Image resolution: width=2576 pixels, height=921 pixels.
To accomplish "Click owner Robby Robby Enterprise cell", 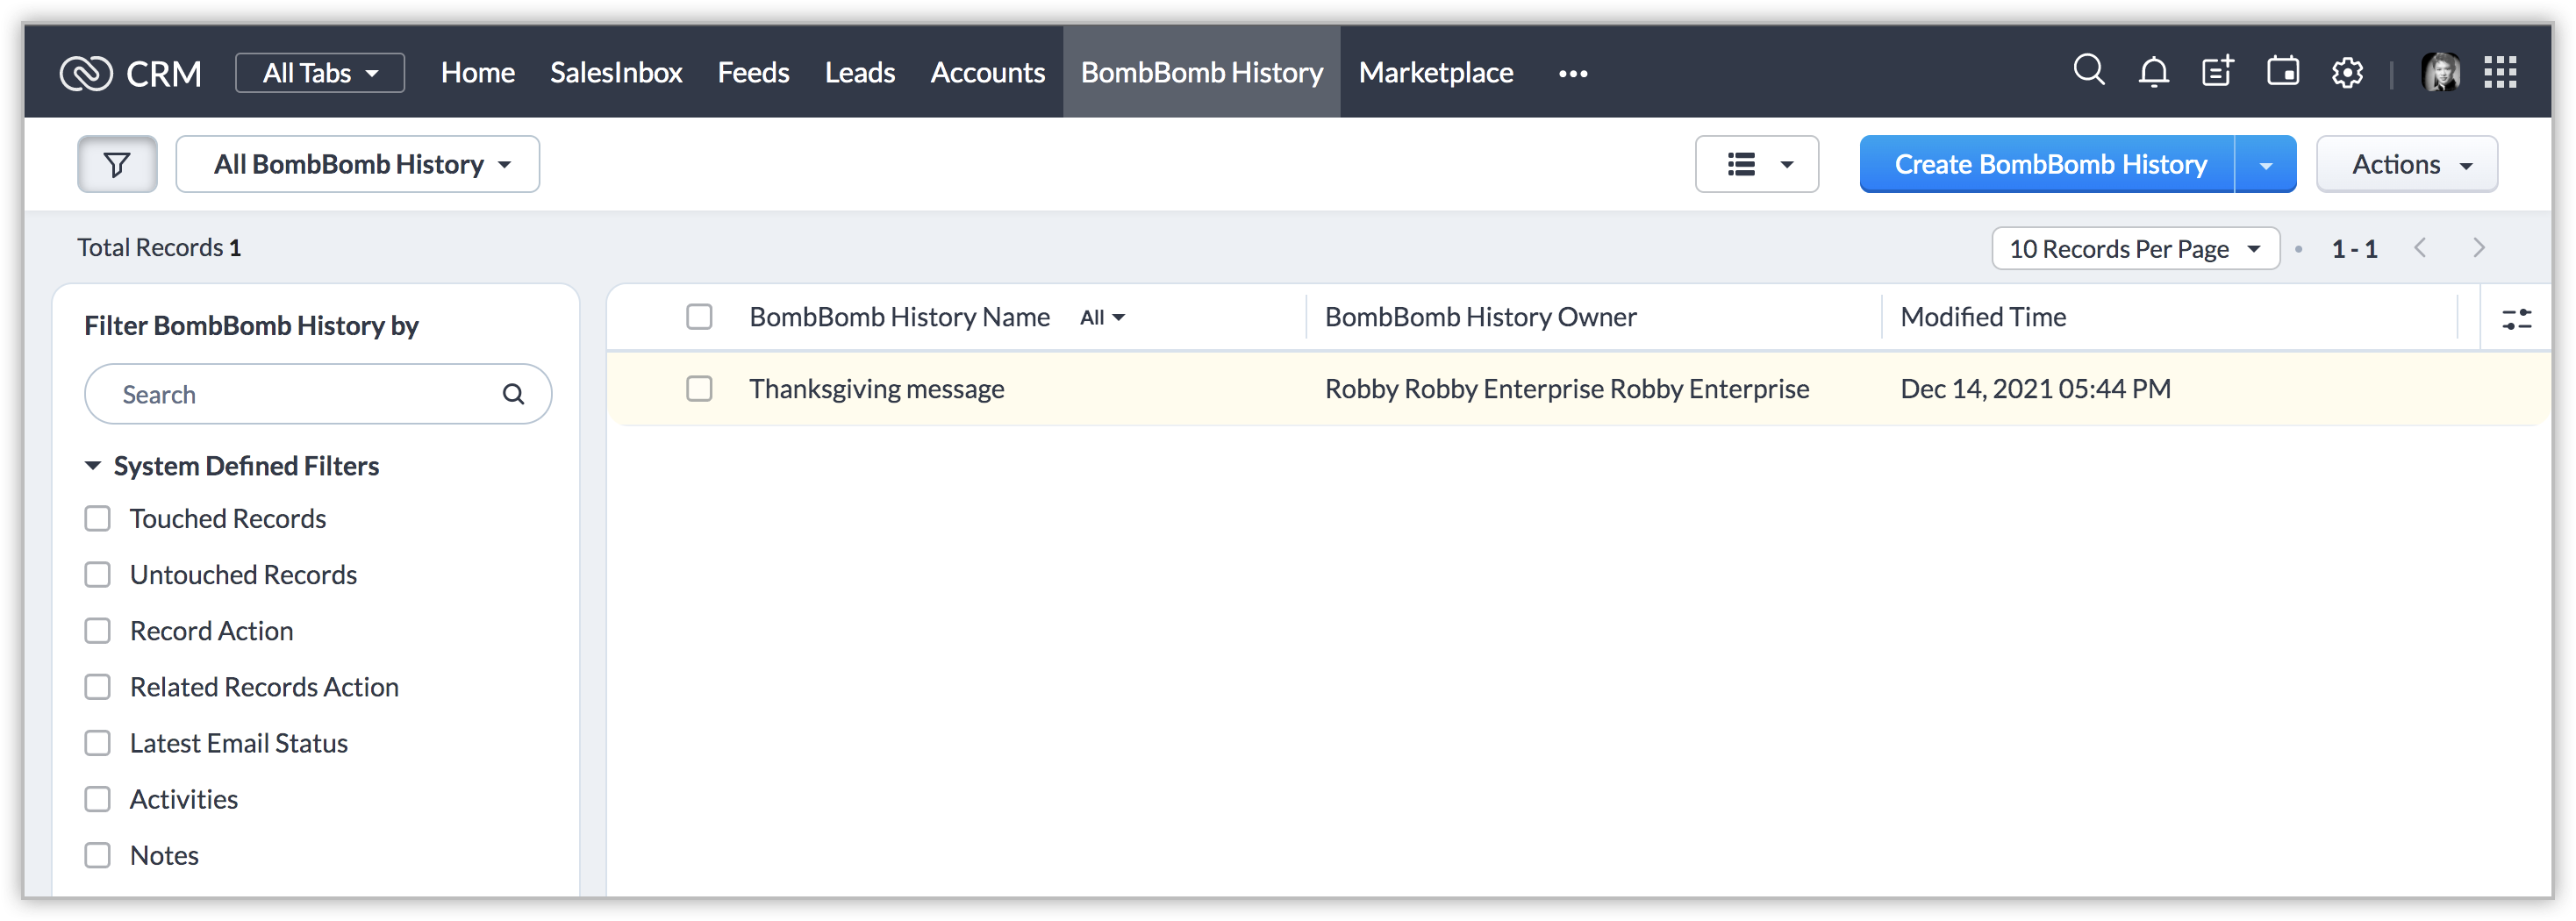I will 1567,389.
